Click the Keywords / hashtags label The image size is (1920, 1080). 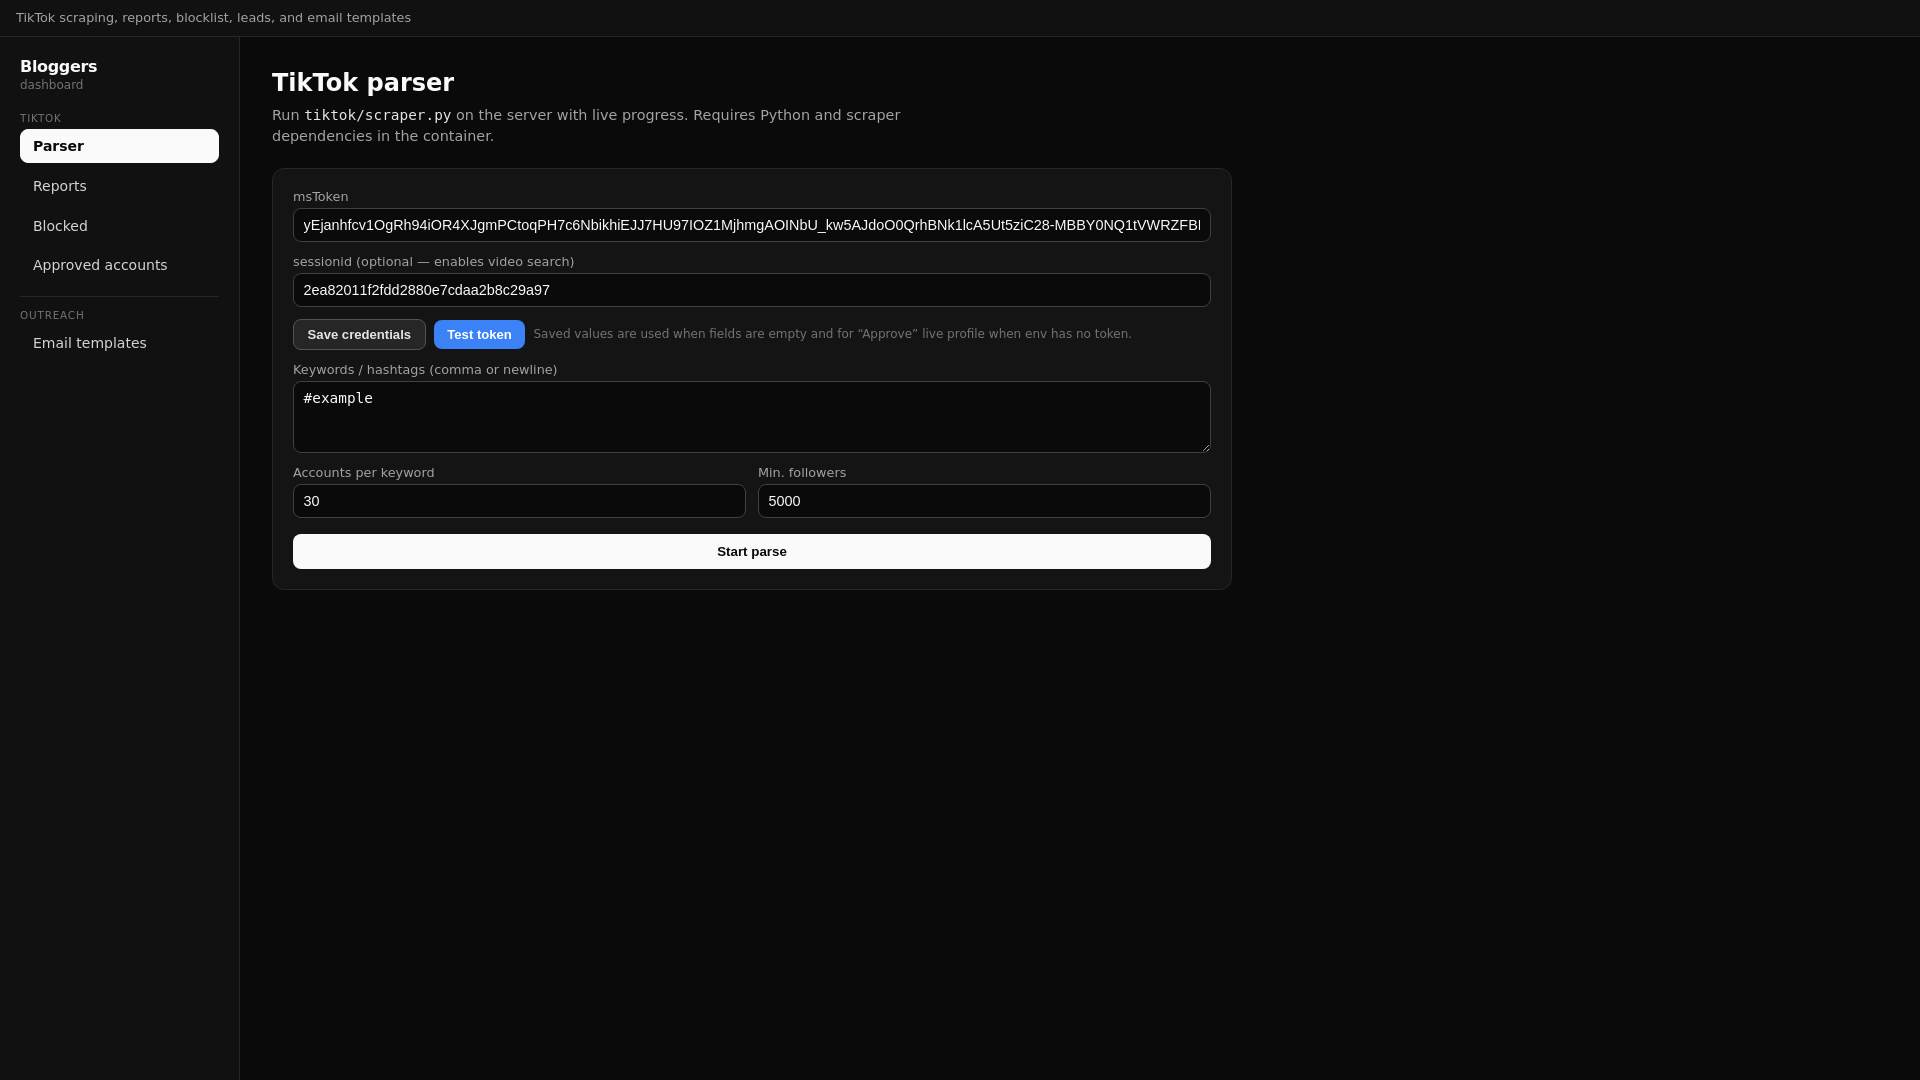(425, 370)
